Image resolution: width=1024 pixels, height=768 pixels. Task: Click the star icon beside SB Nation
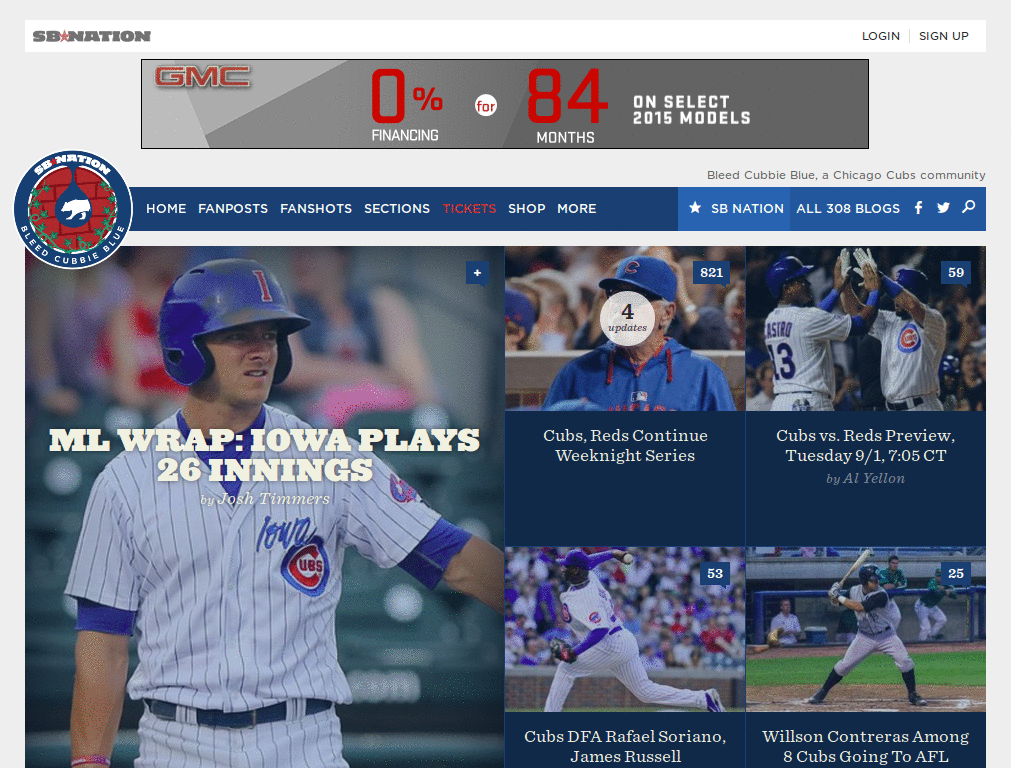pyautogui.click(x=695, y=208)
